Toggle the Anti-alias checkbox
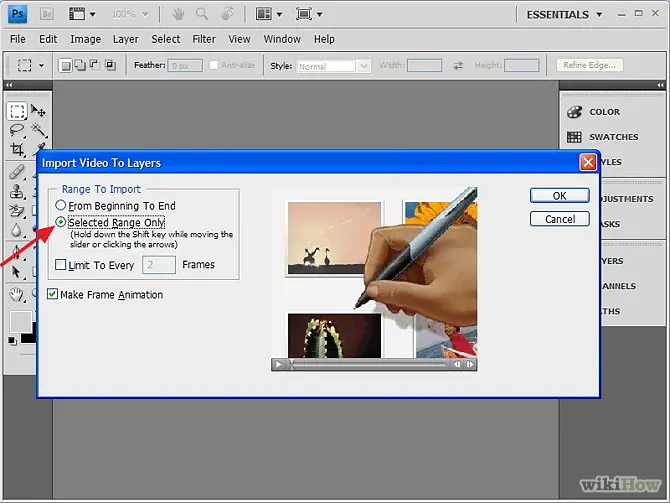This screenshot has height=503, width=670. click(x=214, y=65)
